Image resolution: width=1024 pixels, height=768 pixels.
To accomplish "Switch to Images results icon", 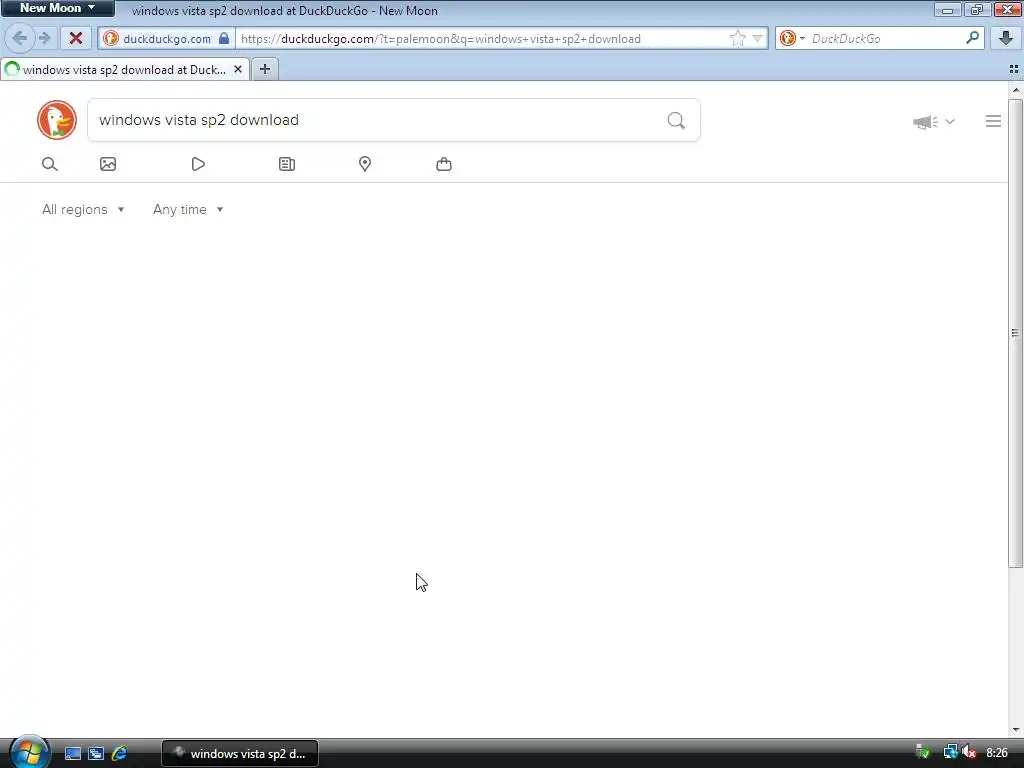I will point(108,164).
